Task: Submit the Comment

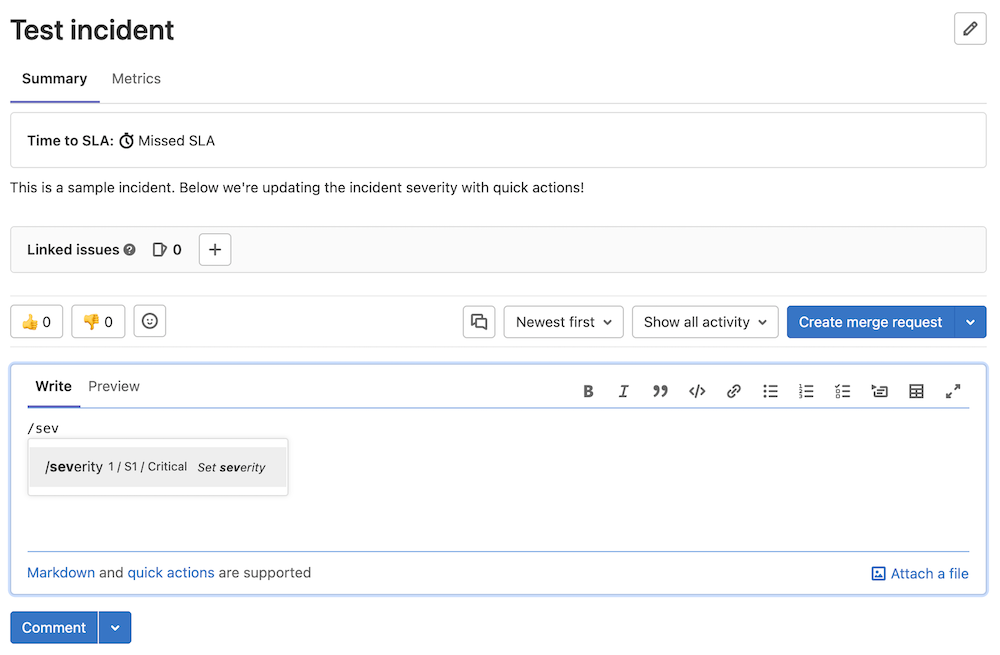Action: [53, 627]
